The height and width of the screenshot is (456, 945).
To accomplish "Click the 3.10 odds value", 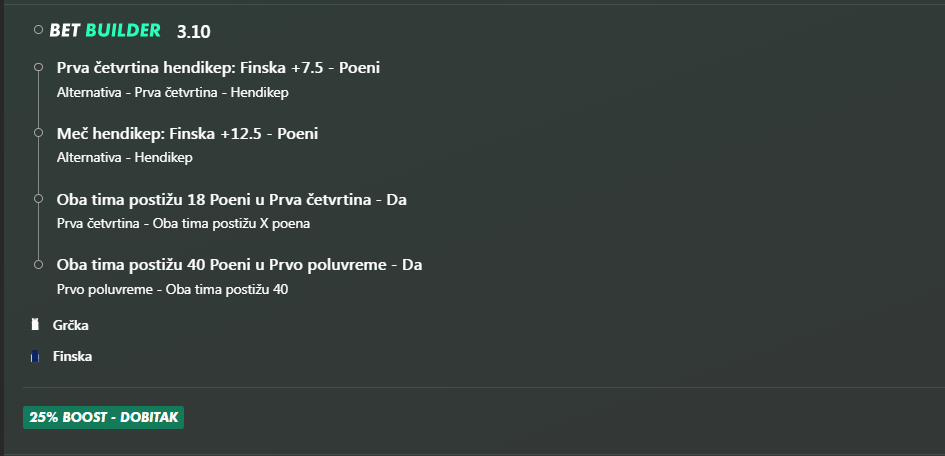I will pos(193,32).
